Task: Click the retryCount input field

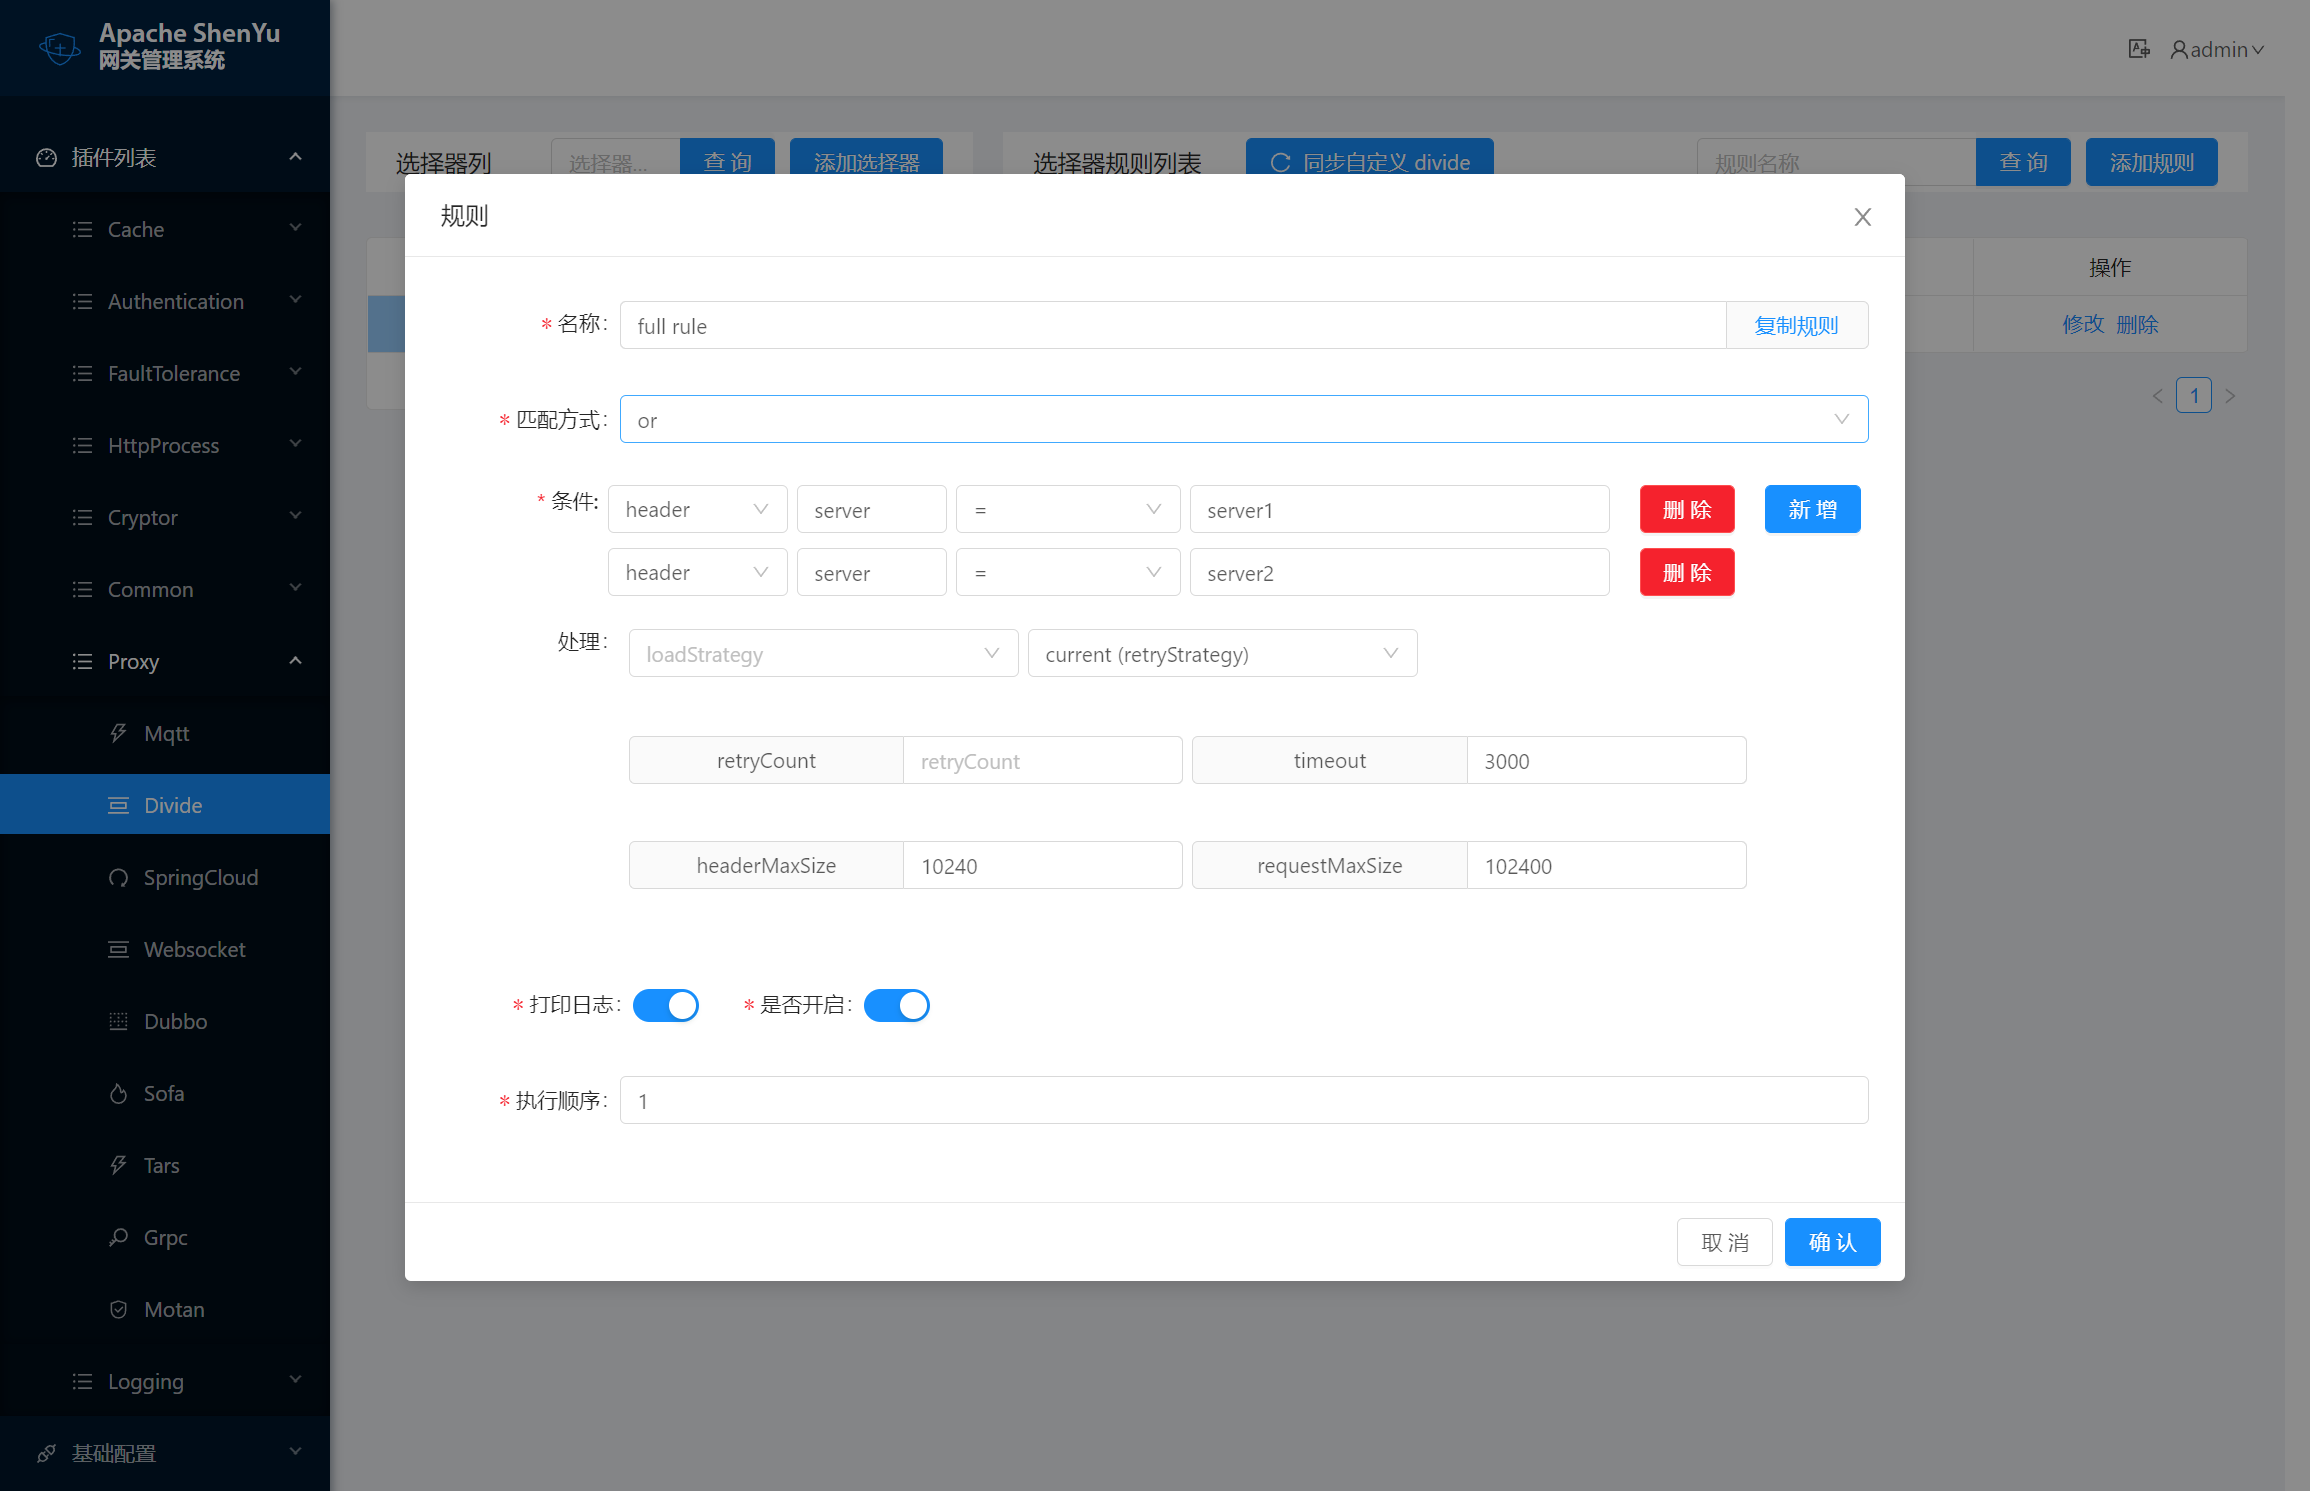Action: [x=1042, y=761]
